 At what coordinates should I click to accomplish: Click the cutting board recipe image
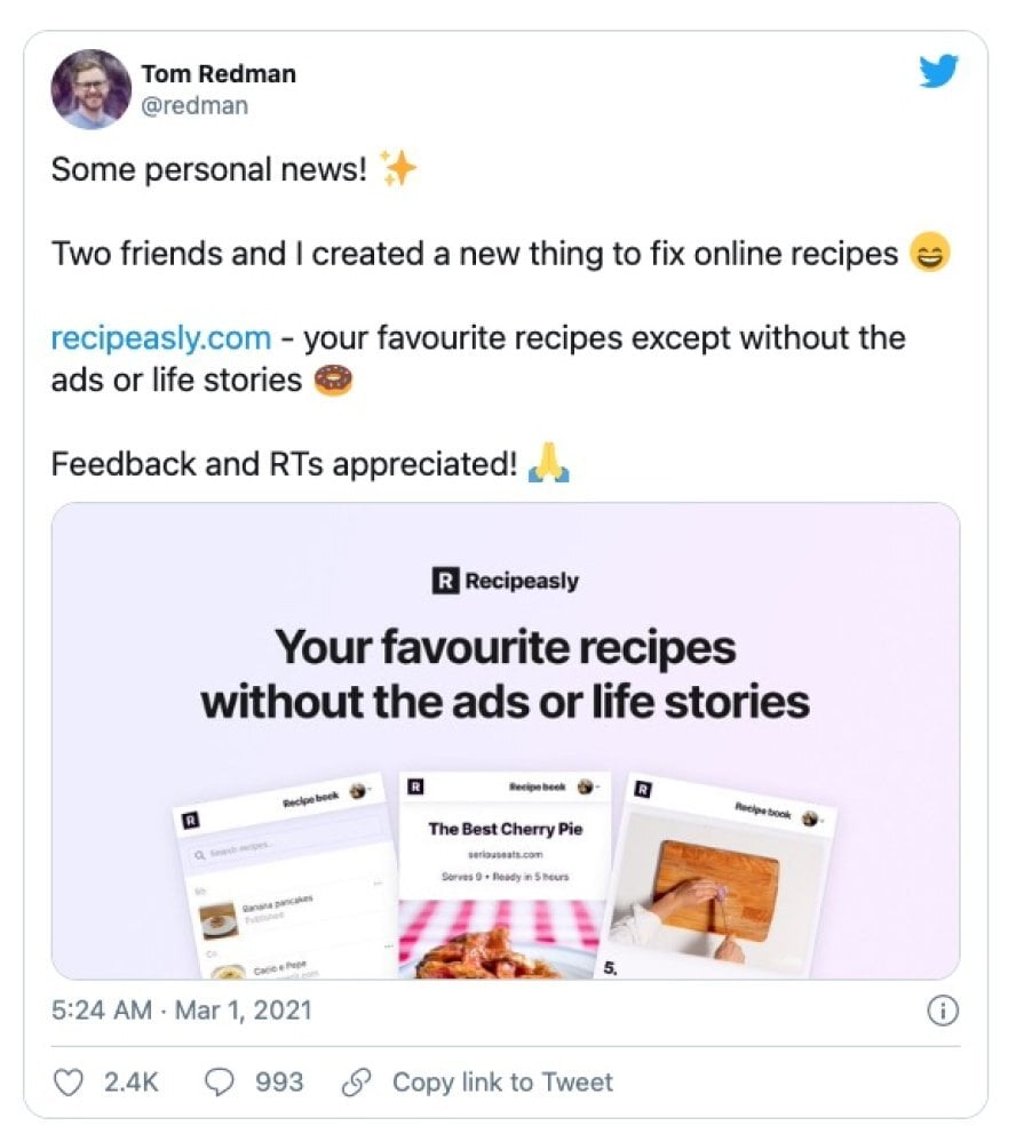pos(716,888)
